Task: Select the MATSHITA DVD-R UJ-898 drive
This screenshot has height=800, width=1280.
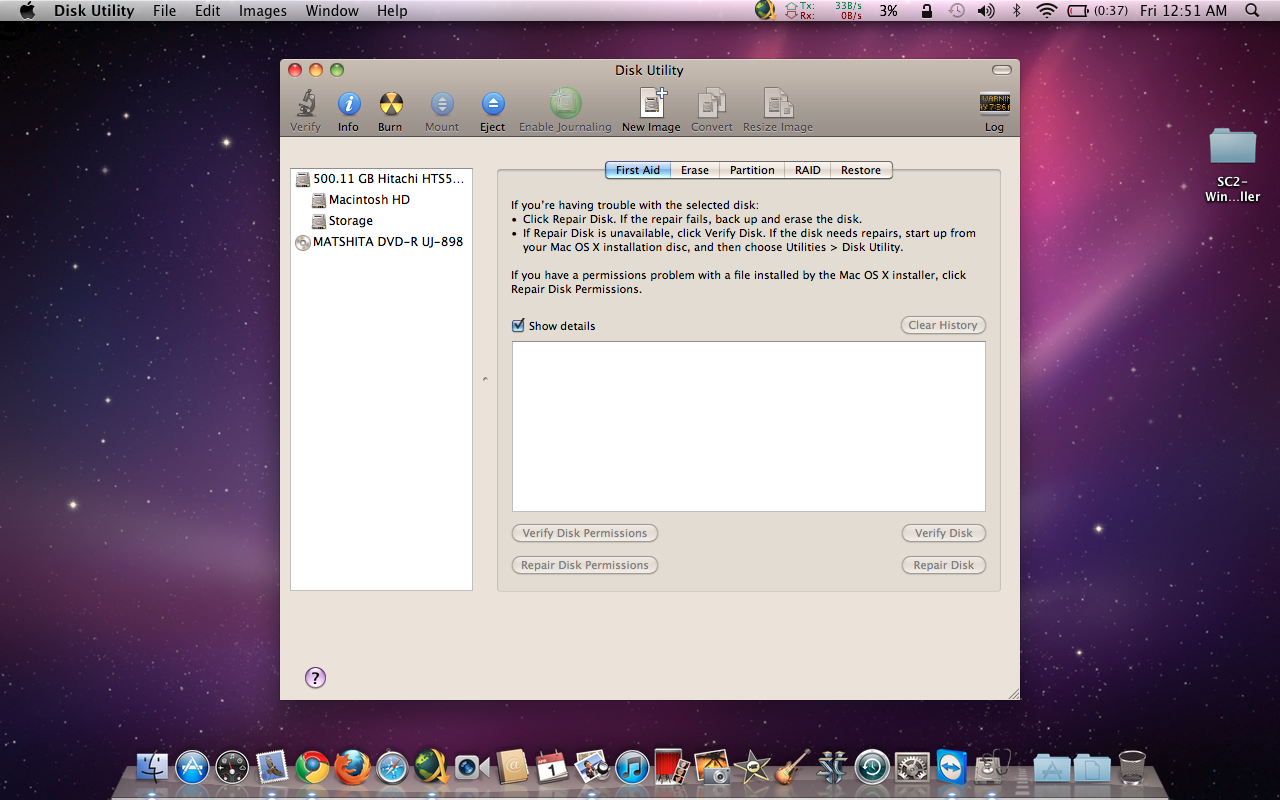Action: pyautogui.click(x=381, y=242)
